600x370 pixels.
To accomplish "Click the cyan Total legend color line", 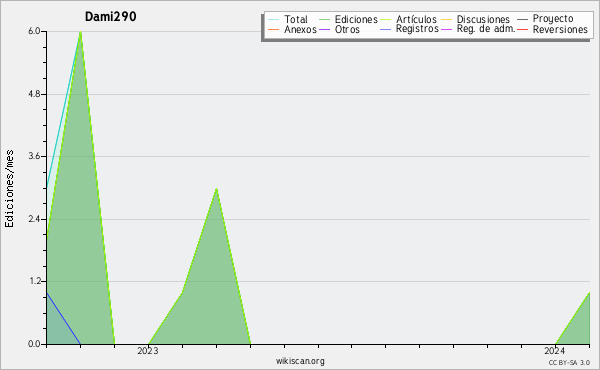I will click(x=274, y=19).
